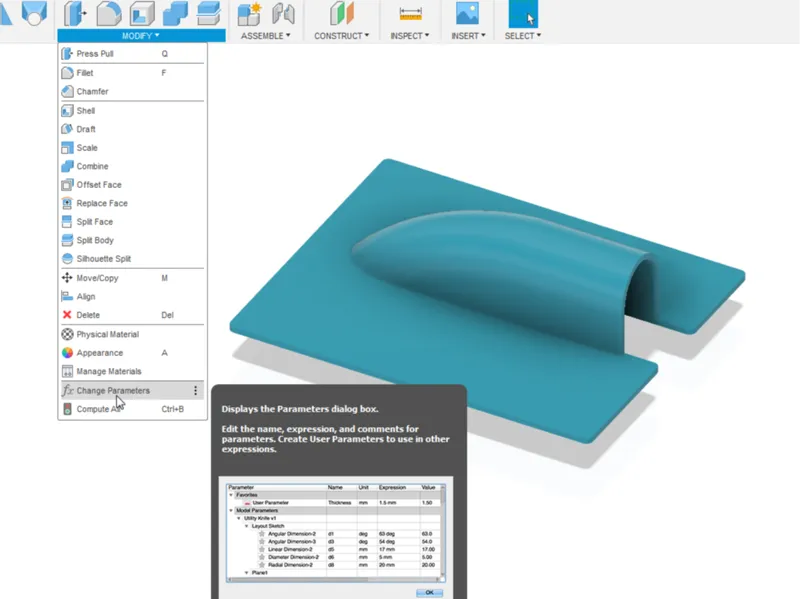Click the Measure ruler icon

pyautogui.click(x=410, y=13)
